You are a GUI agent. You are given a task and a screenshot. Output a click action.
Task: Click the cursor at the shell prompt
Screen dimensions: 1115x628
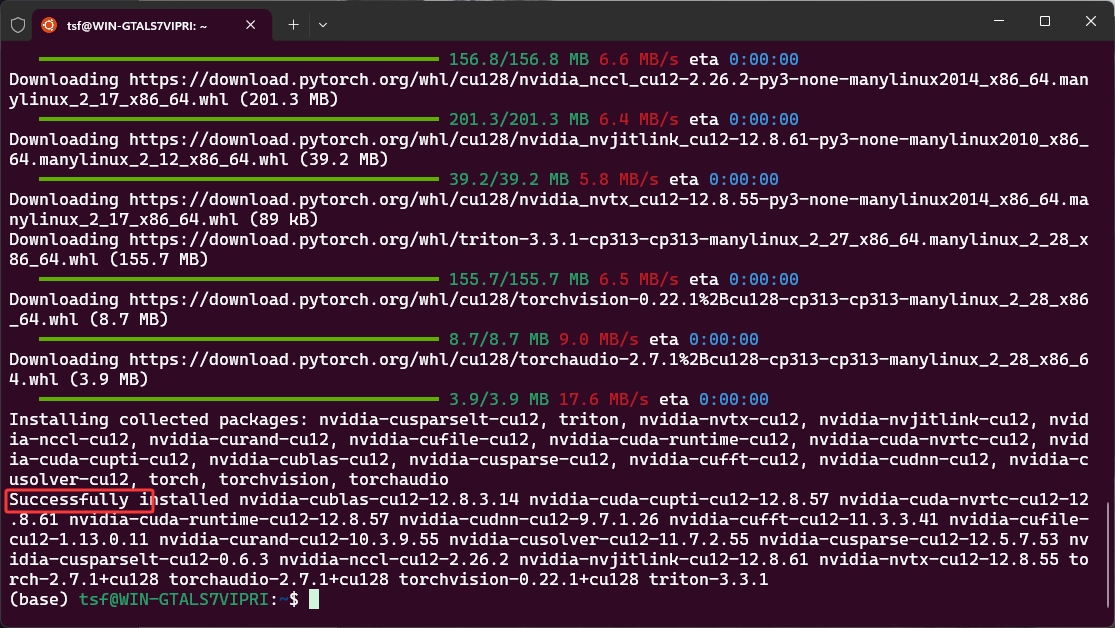coord(314,600)
